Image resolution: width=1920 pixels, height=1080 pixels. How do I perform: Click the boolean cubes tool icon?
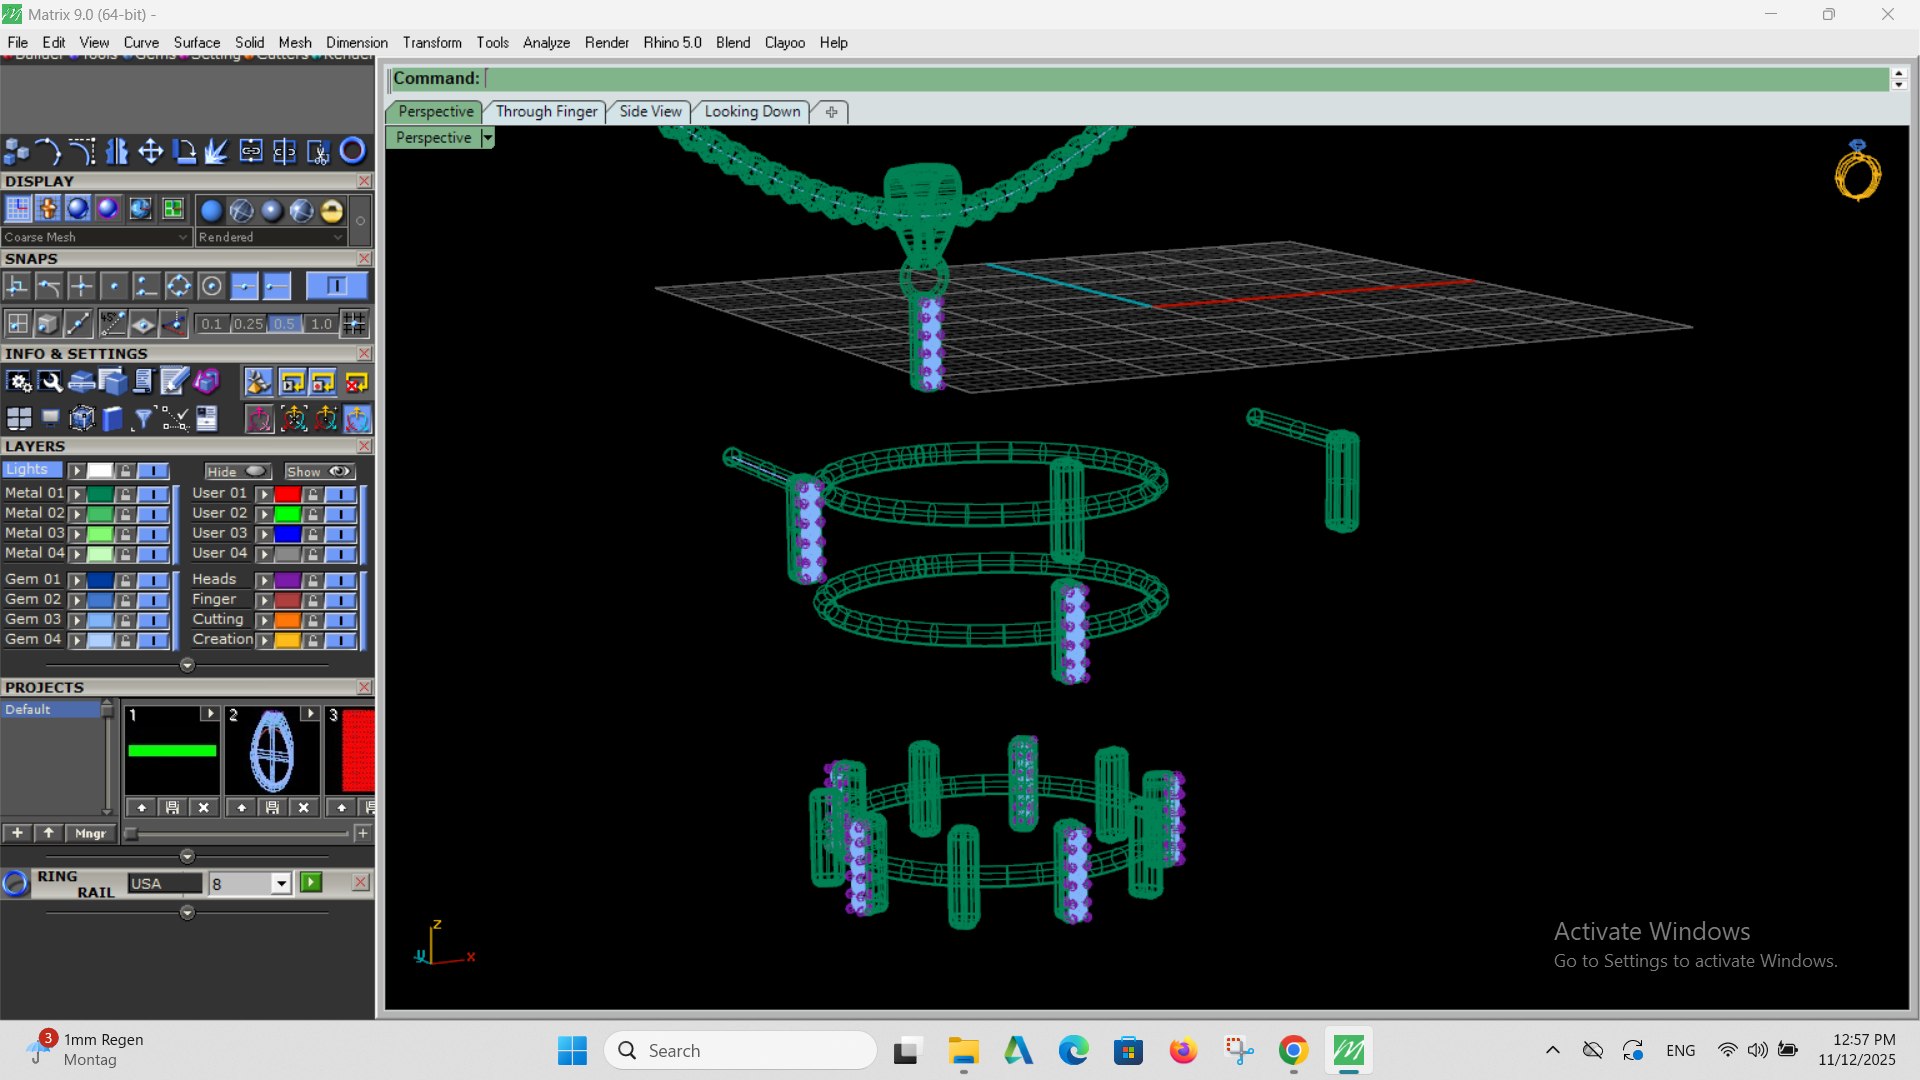point(17,151)
